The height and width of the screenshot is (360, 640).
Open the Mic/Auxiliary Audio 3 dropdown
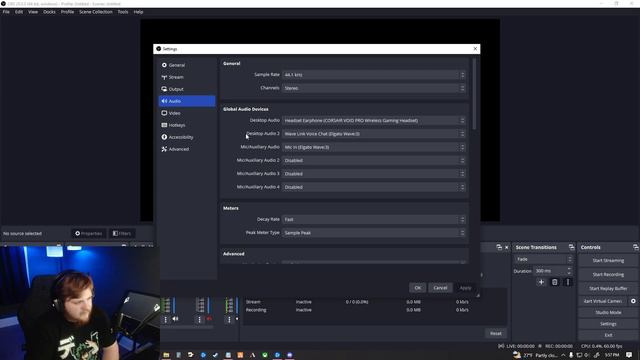click(x=373, y=174)
